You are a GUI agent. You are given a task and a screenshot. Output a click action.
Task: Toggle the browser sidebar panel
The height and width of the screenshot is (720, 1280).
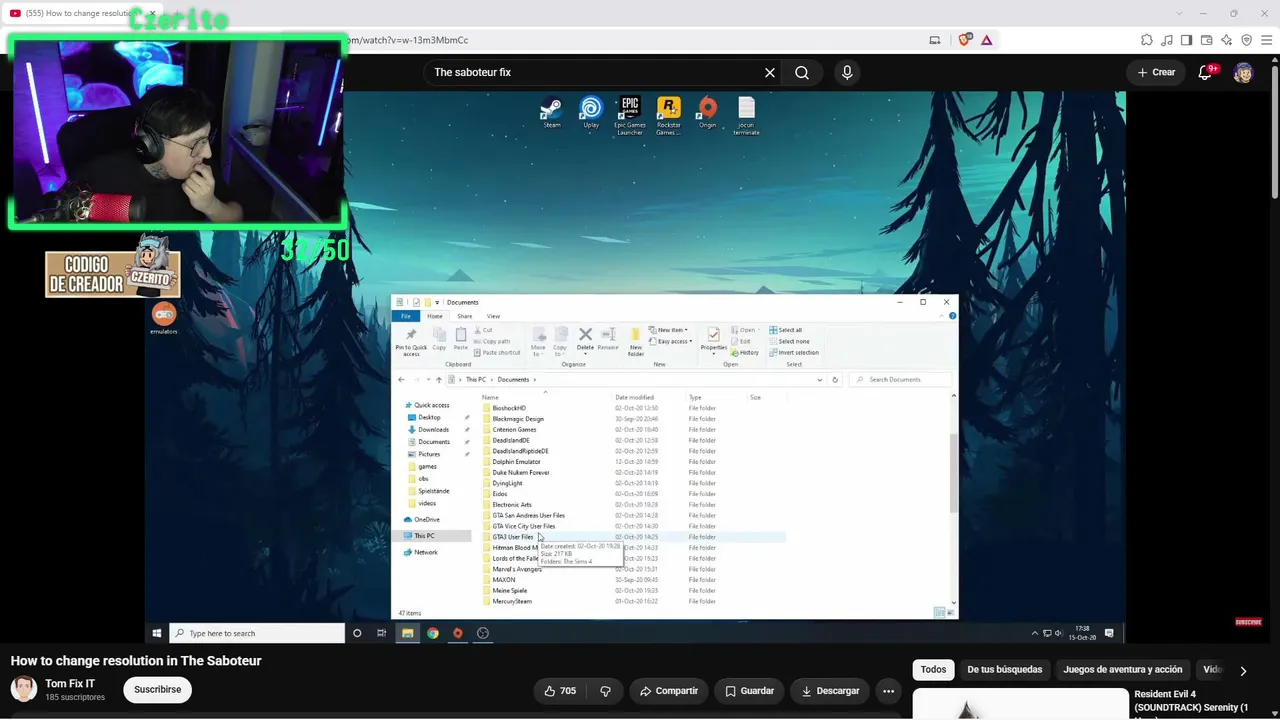[x=1187, y=40]
